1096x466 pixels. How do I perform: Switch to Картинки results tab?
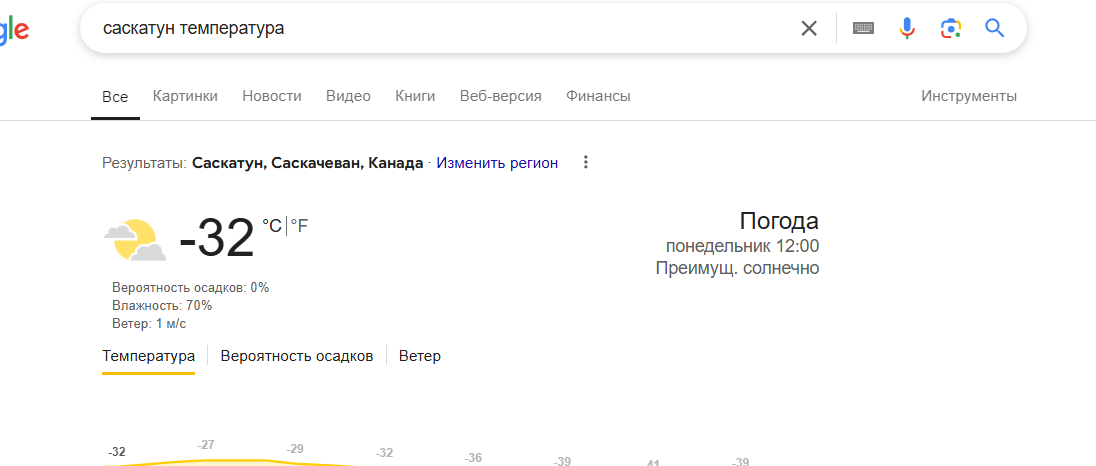coord(185,96)
